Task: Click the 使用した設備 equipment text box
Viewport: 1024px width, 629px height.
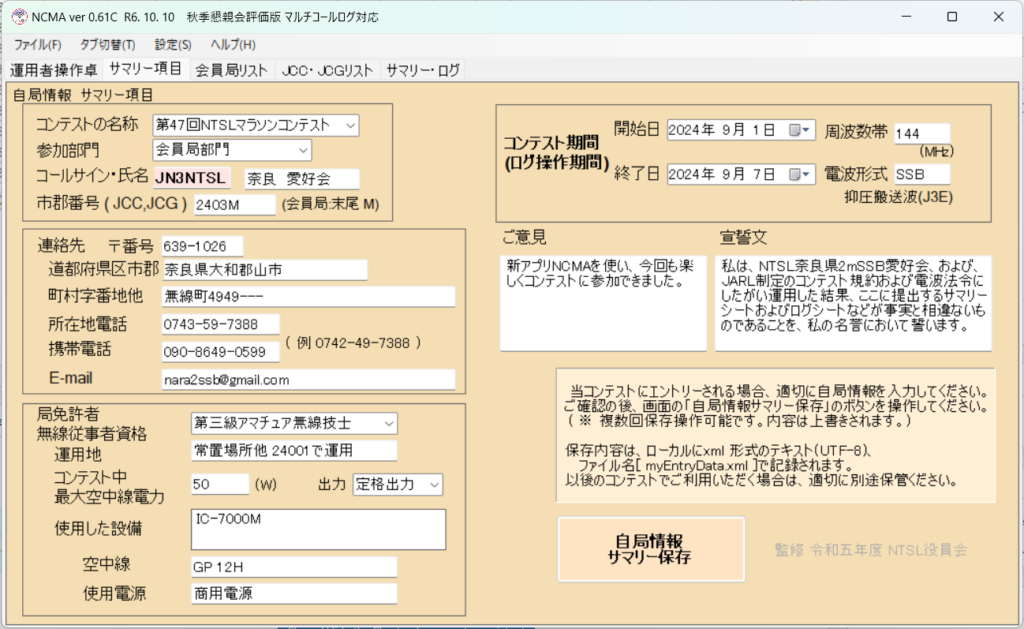Action: (x=318, y=529)
